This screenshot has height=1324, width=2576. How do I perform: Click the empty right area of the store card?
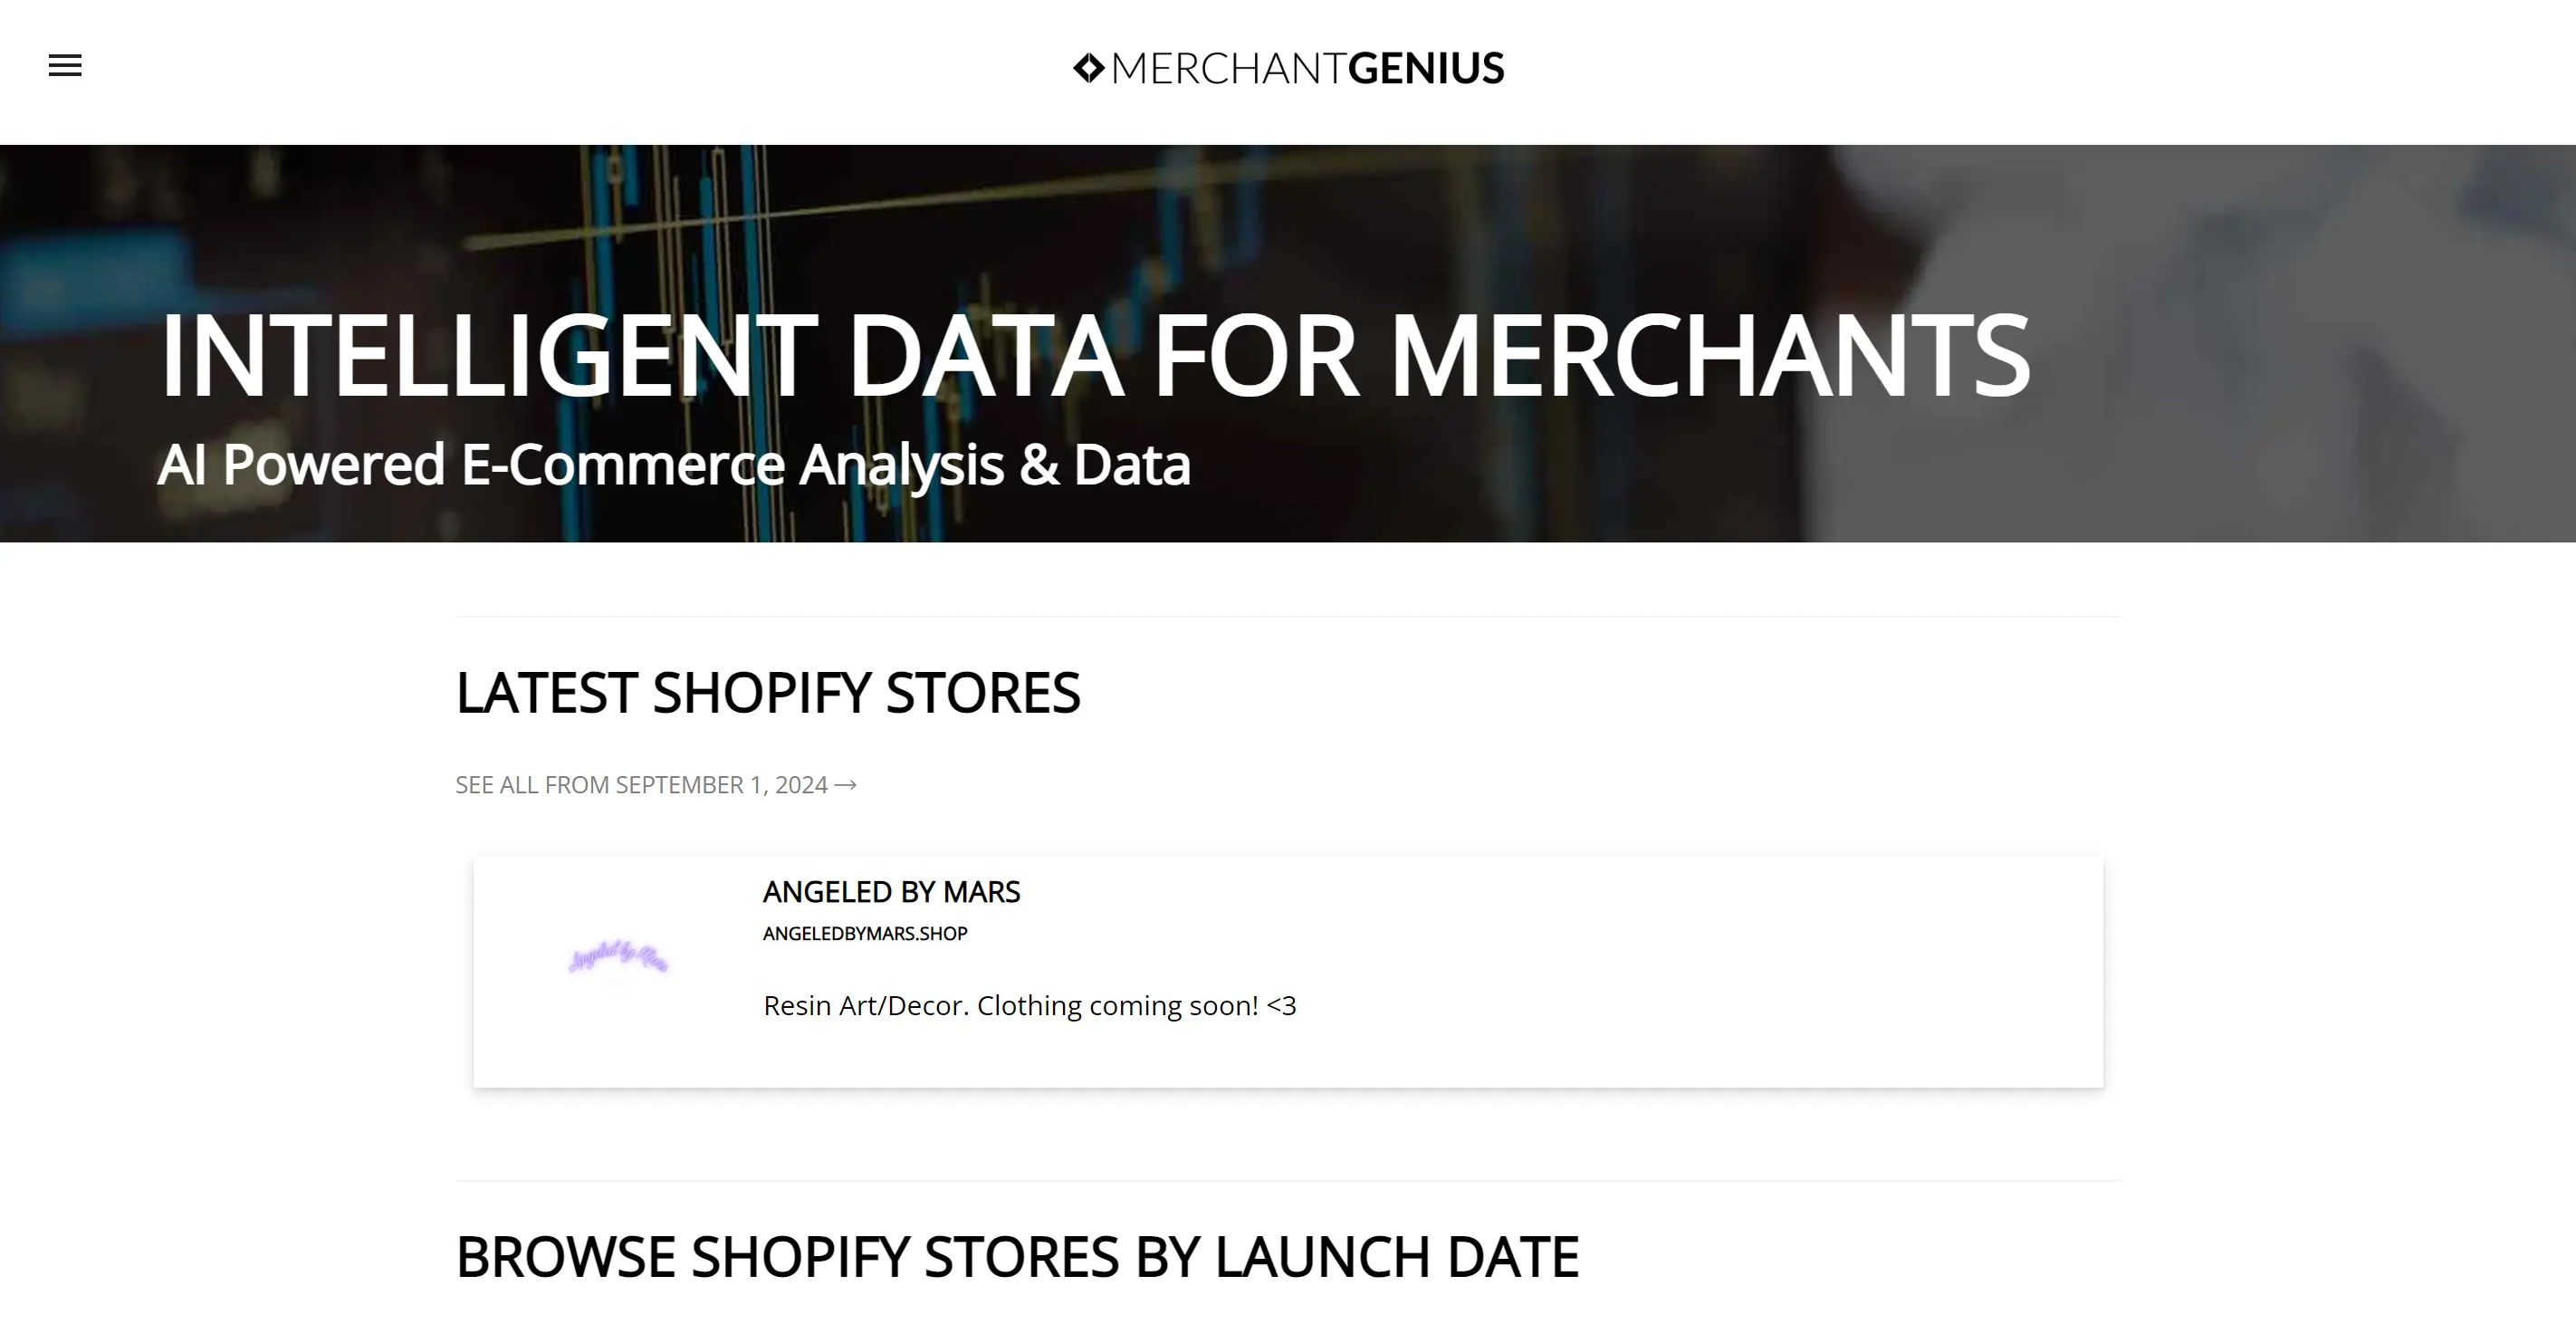click(1750, 970)
